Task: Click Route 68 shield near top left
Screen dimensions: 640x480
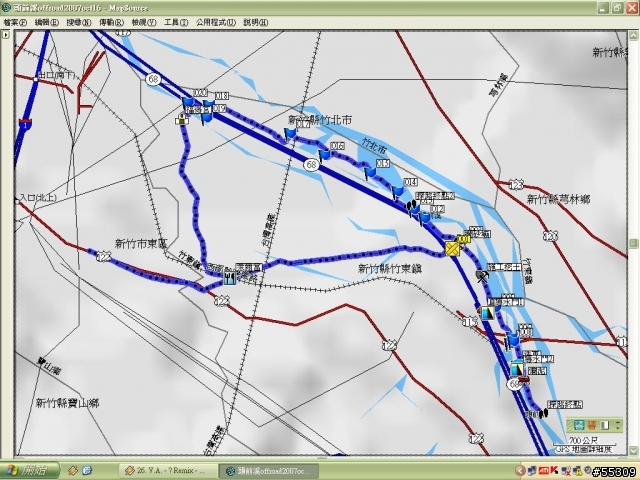Action: click(153, 79)
